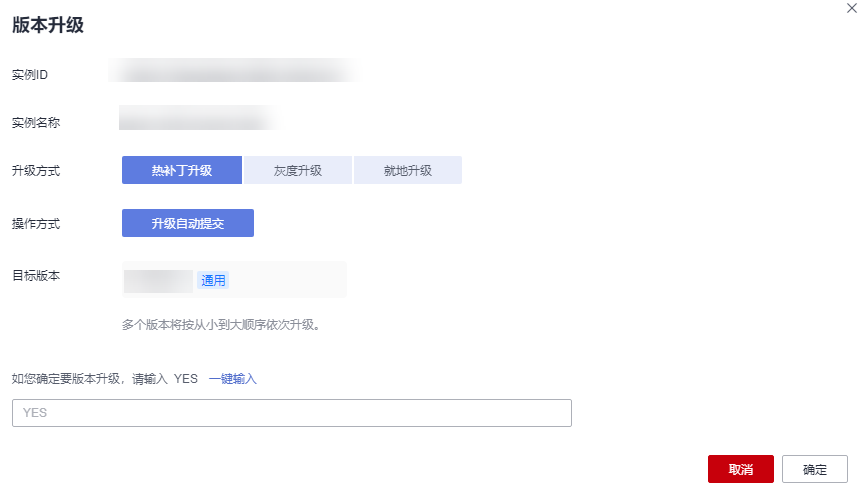Click the blurred instance name value
Screen dimensions: 859x499
pyautogui.click(x=197, y=121)
